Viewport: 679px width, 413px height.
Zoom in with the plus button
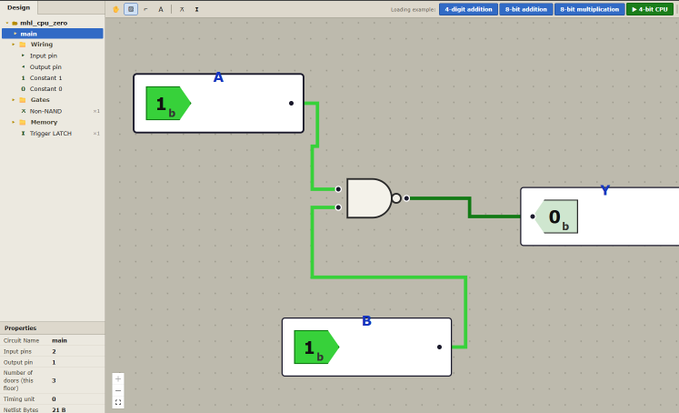pos(118,379)
